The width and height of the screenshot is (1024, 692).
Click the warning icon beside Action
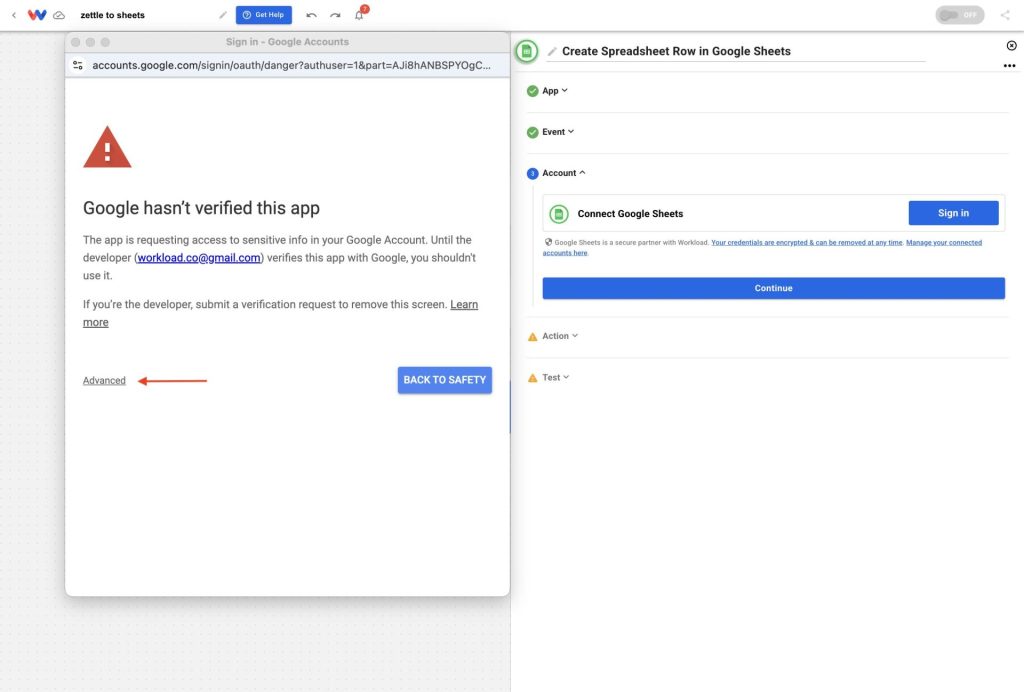tap(532, 337)
